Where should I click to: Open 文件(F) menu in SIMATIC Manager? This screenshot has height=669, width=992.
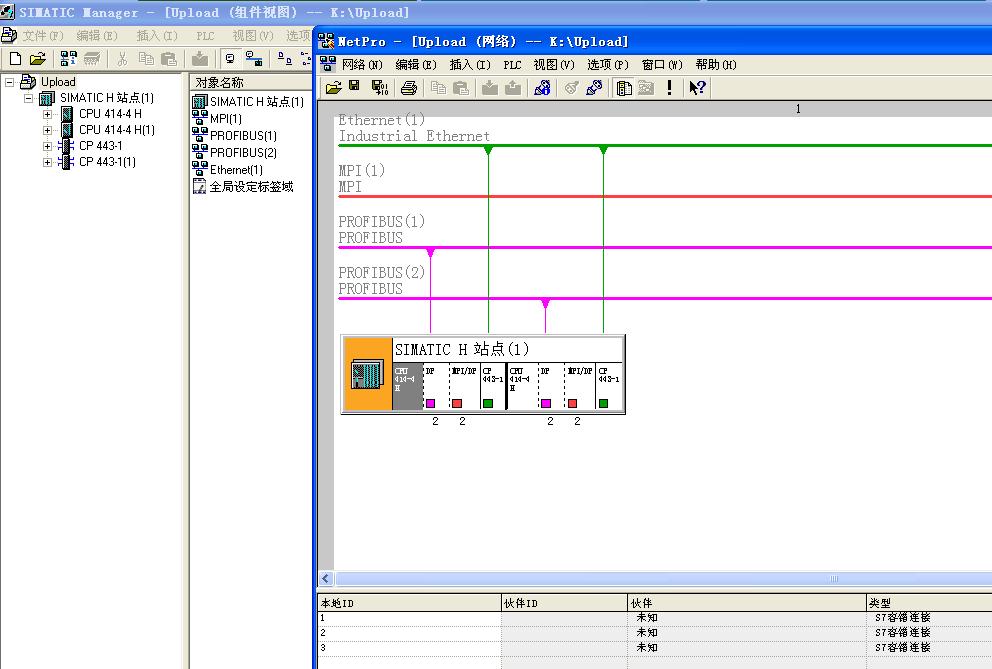pyautogui.click(x=43, y=35)
